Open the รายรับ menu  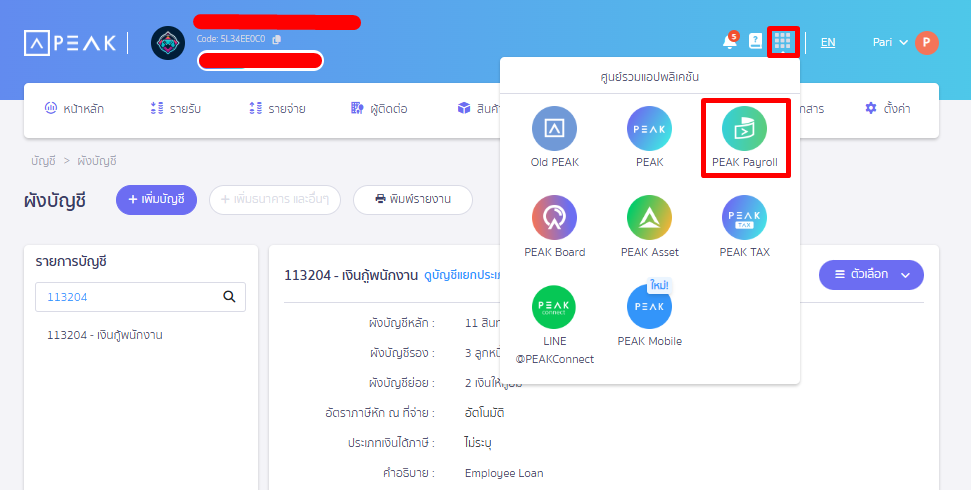point(176,108)
